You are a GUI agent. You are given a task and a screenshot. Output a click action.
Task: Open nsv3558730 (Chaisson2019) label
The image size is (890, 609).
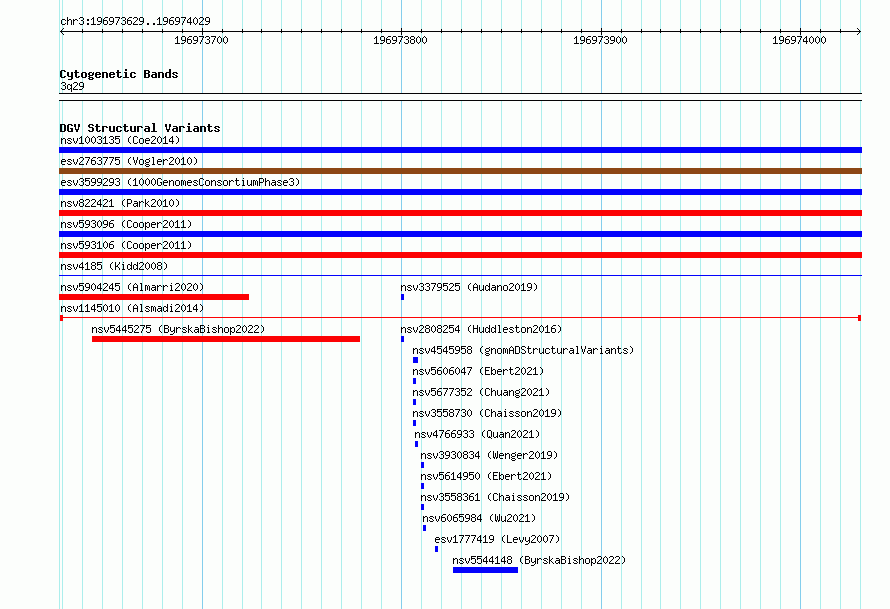pyautogui.click(x=487, y=413)
